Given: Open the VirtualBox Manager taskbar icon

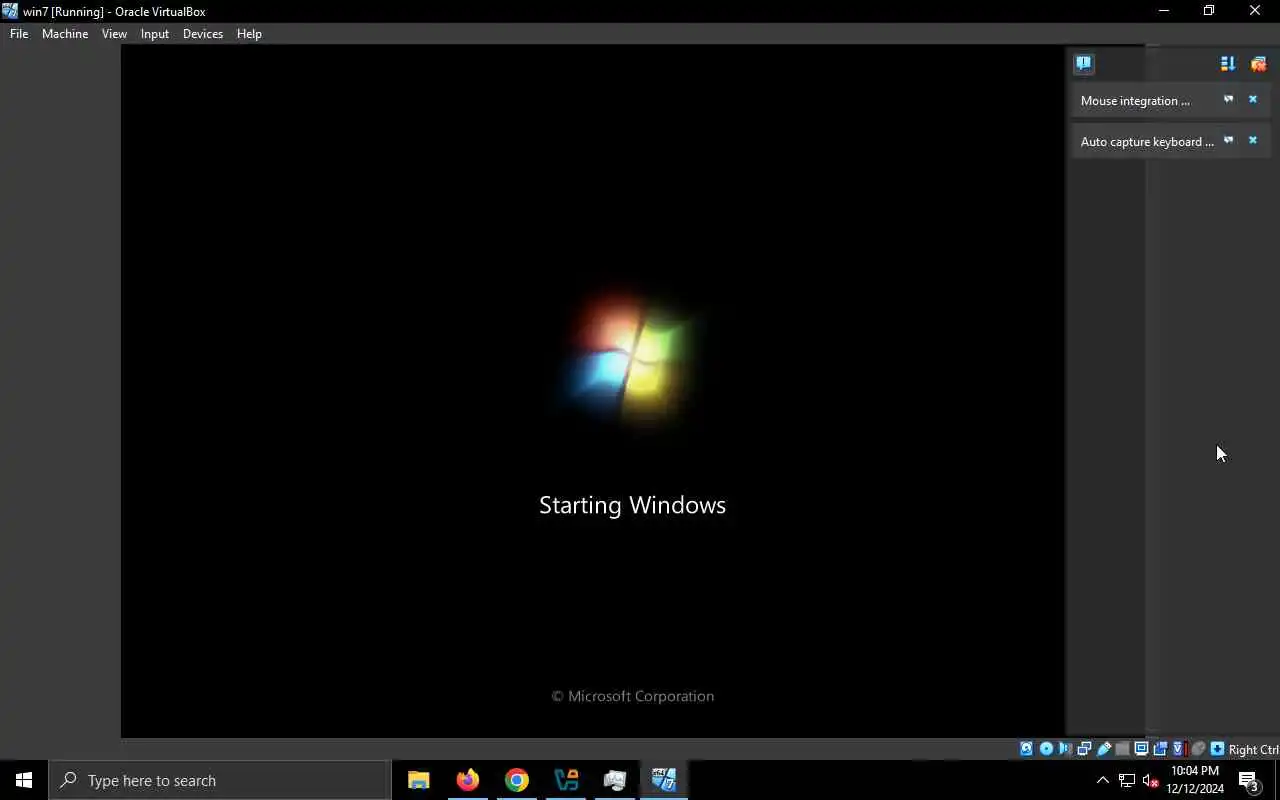Looking at the screenshot, I should [x=566, y=780].
